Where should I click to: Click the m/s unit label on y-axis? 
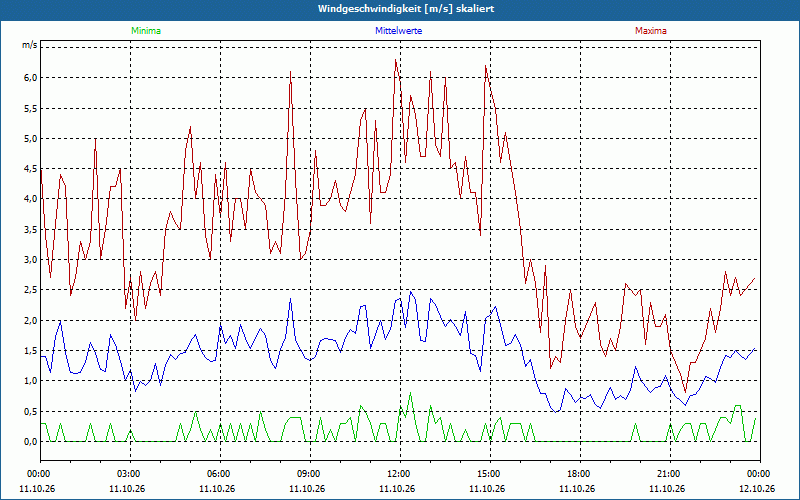click(x=30, y=45)
